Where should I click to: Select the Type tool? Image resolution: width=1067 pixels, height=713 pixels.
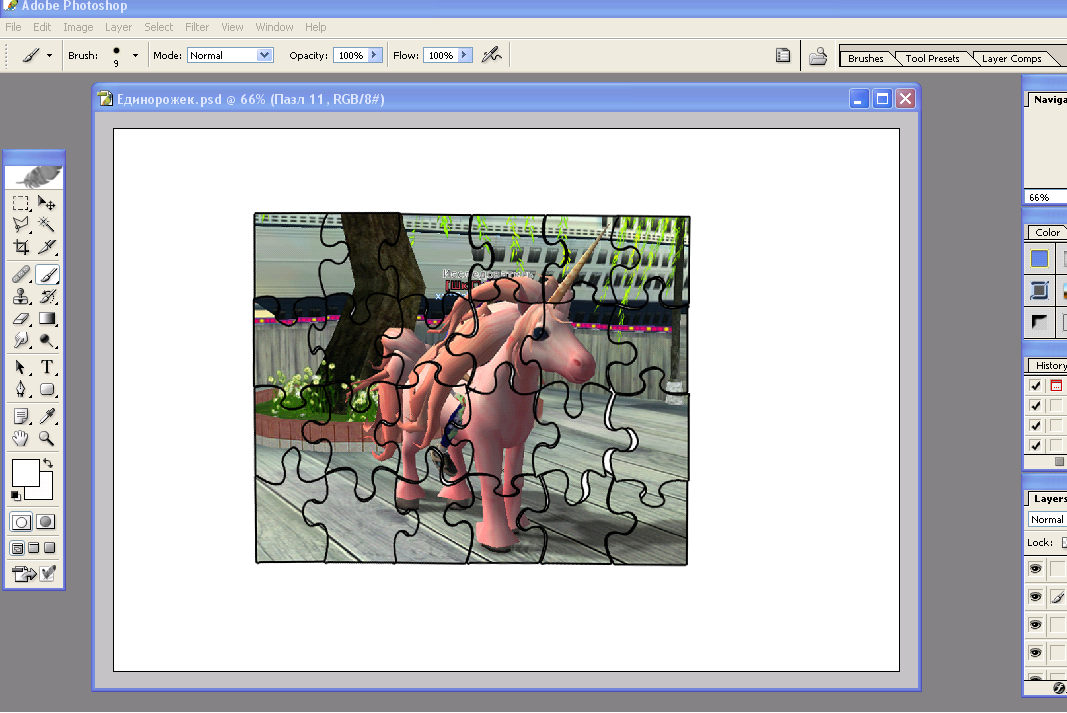click(47, 367)
